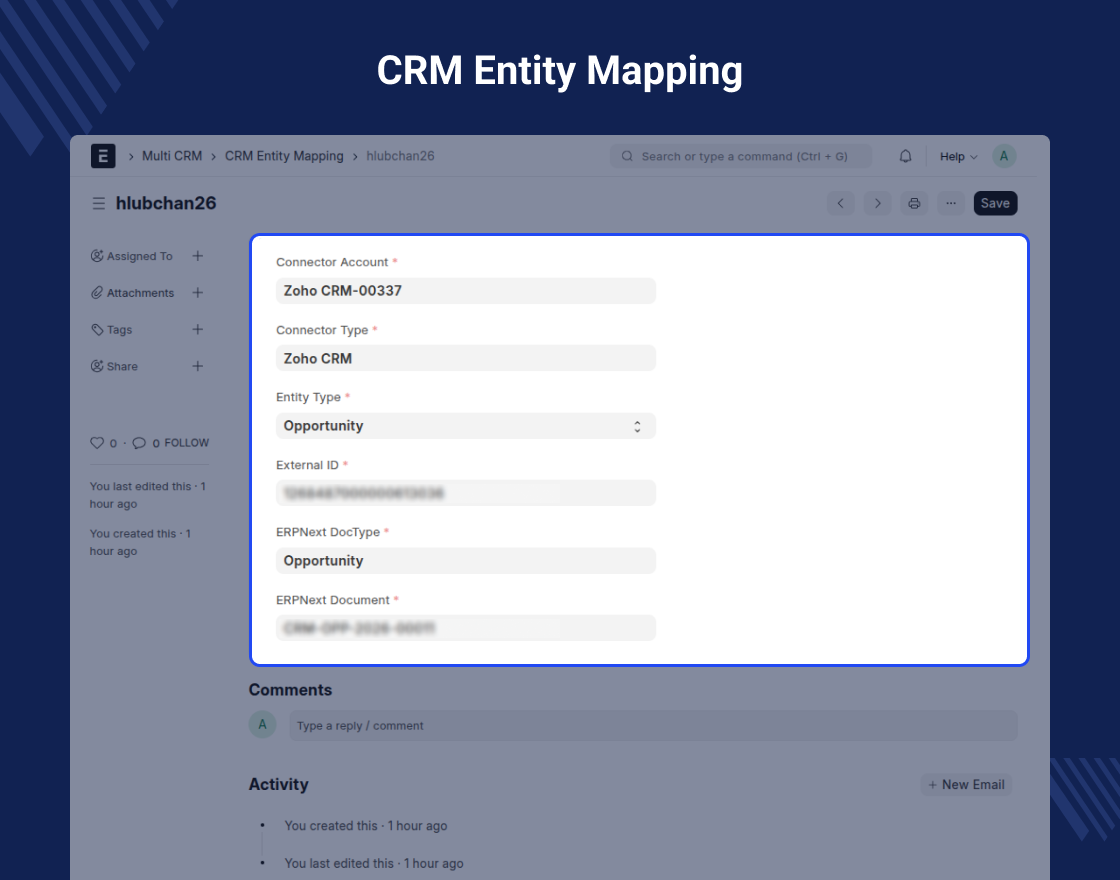Click the search magnifier icon in search bar
The width and height of the screenshot is (1120, 880).
coord(627,156)
